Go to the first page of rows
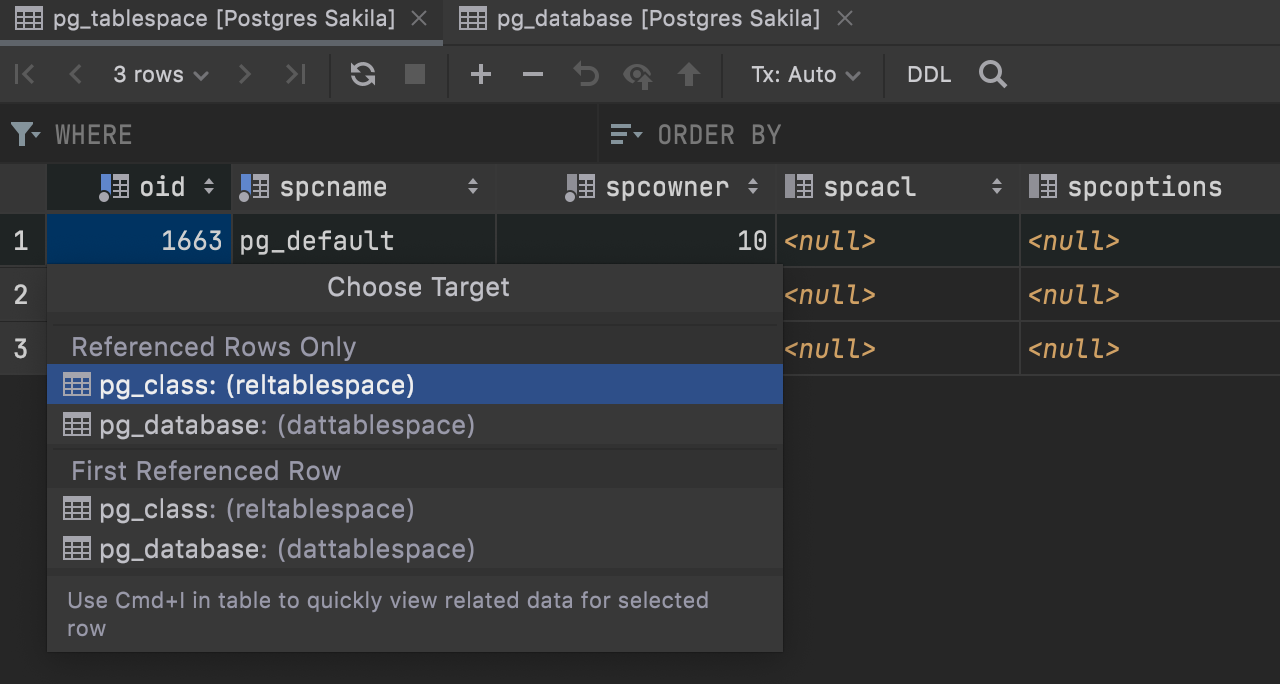1280x684 pixels. pyautogui.click(x=25, y=74)
